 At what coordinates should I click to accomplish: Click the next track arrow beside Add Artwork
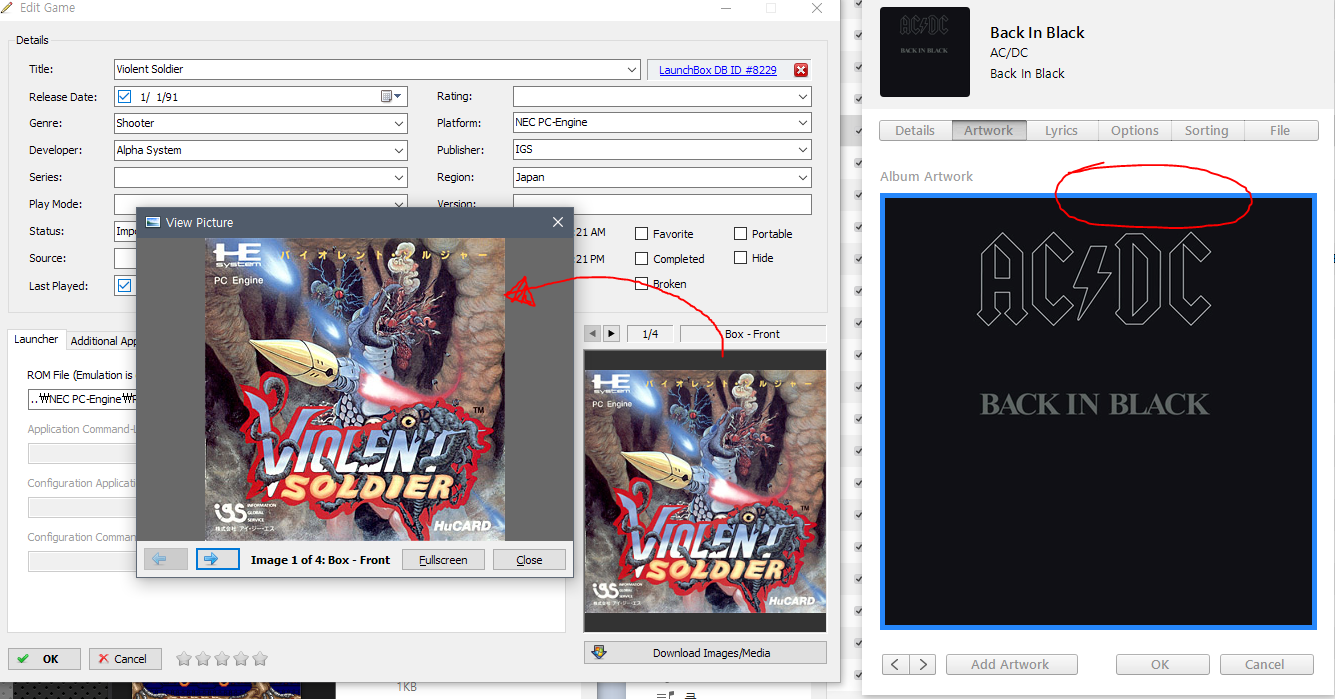923,664
